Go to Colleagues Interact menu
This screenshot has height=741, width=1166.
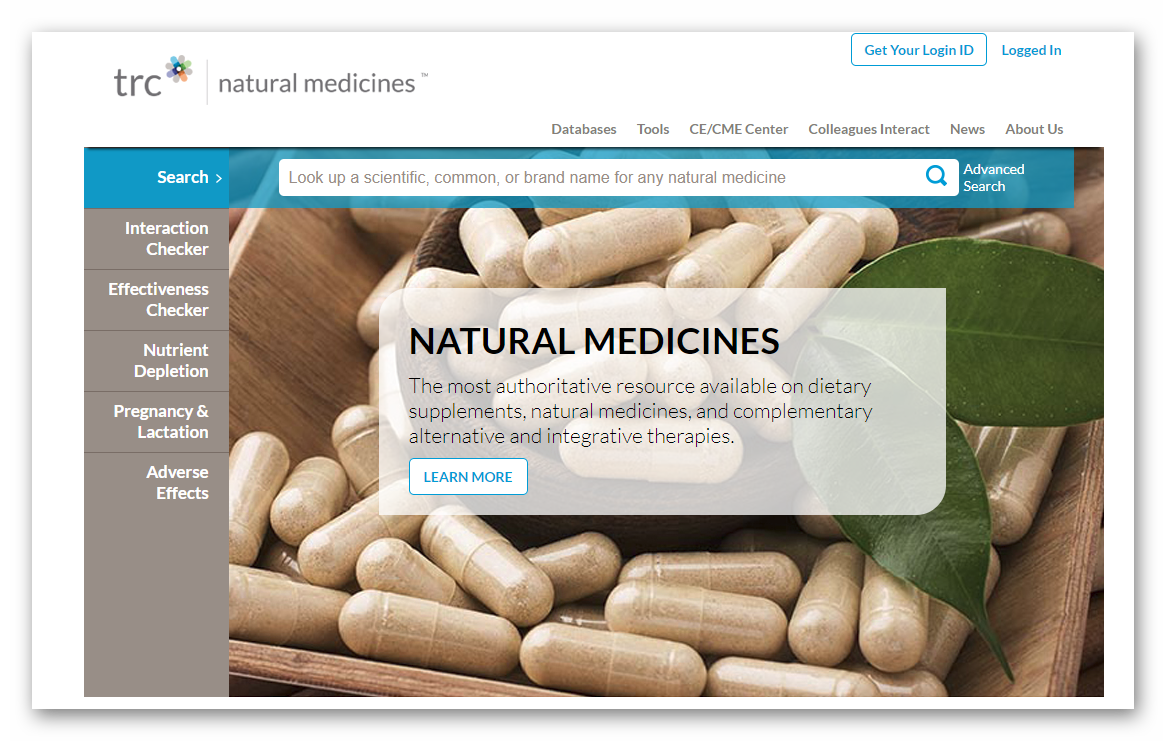869,129
